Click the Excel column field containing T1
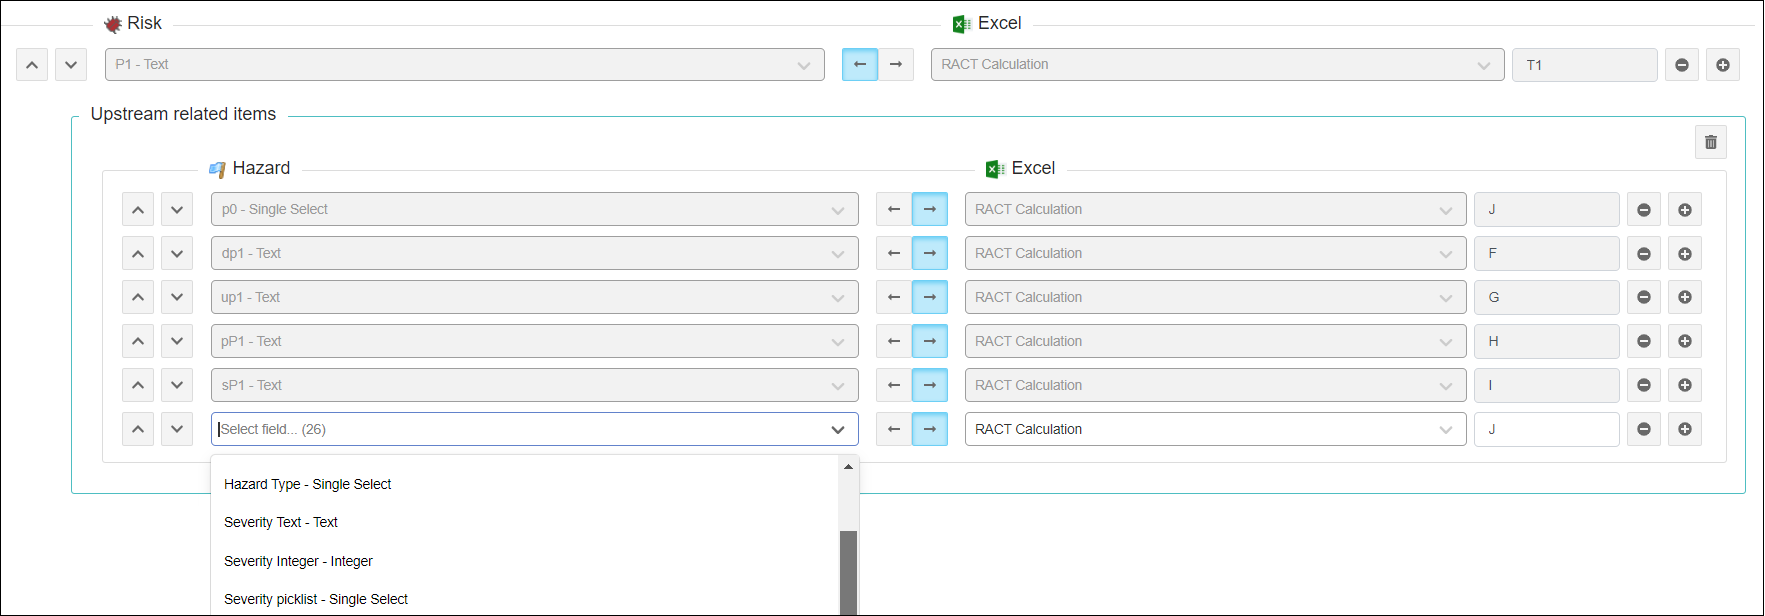1765x616 pixels. [x=1583, y=65]
